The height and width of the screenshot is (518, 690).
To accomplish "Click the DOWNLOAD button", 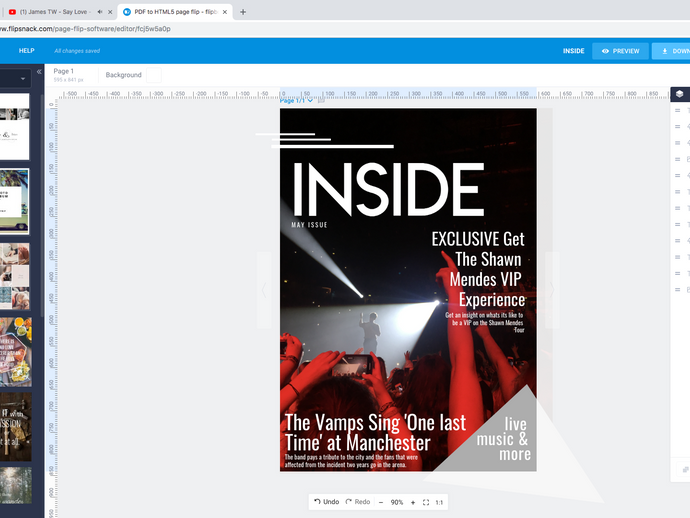I will 671,51.
